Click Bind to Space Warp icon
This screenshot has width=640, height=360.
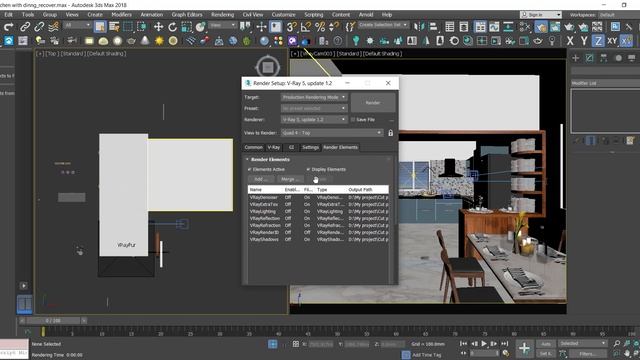(53, 27)
